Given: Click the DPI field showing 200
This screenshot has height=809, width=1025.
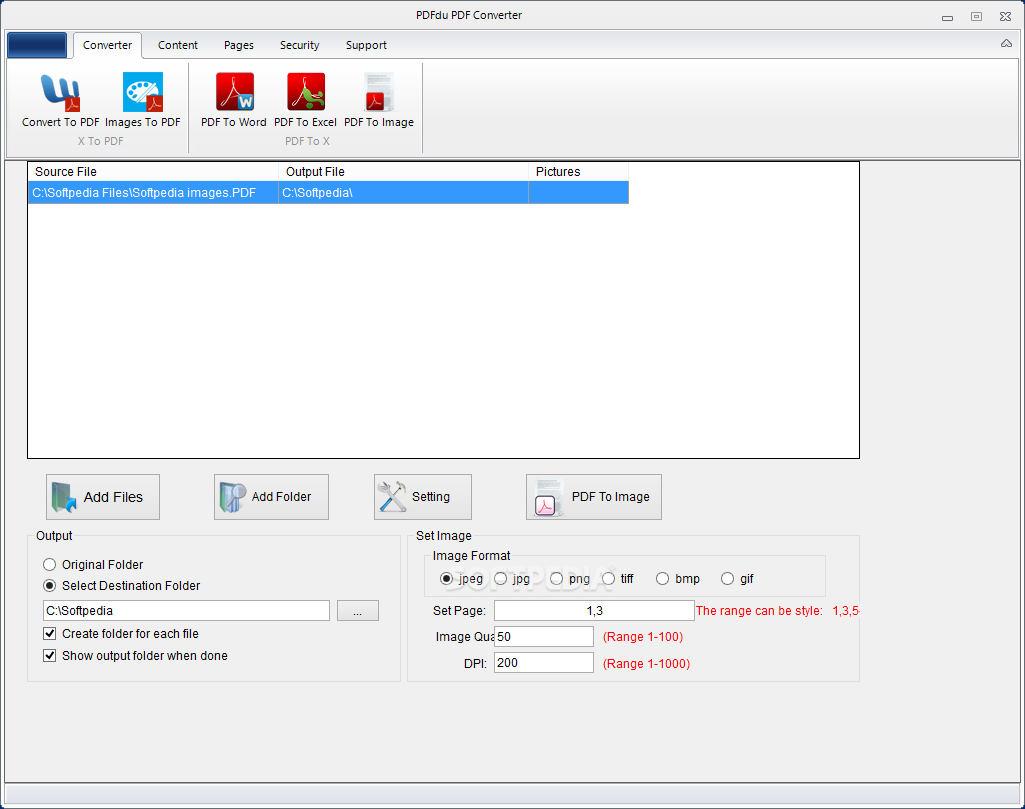Looking at the screenshot, I should [544, 663].
